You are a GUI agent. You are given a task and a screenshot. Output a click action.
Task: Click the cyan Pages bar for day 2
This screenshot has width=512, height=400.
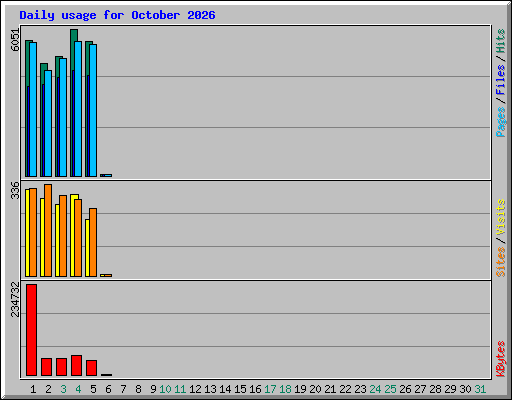tap(48, 123)
